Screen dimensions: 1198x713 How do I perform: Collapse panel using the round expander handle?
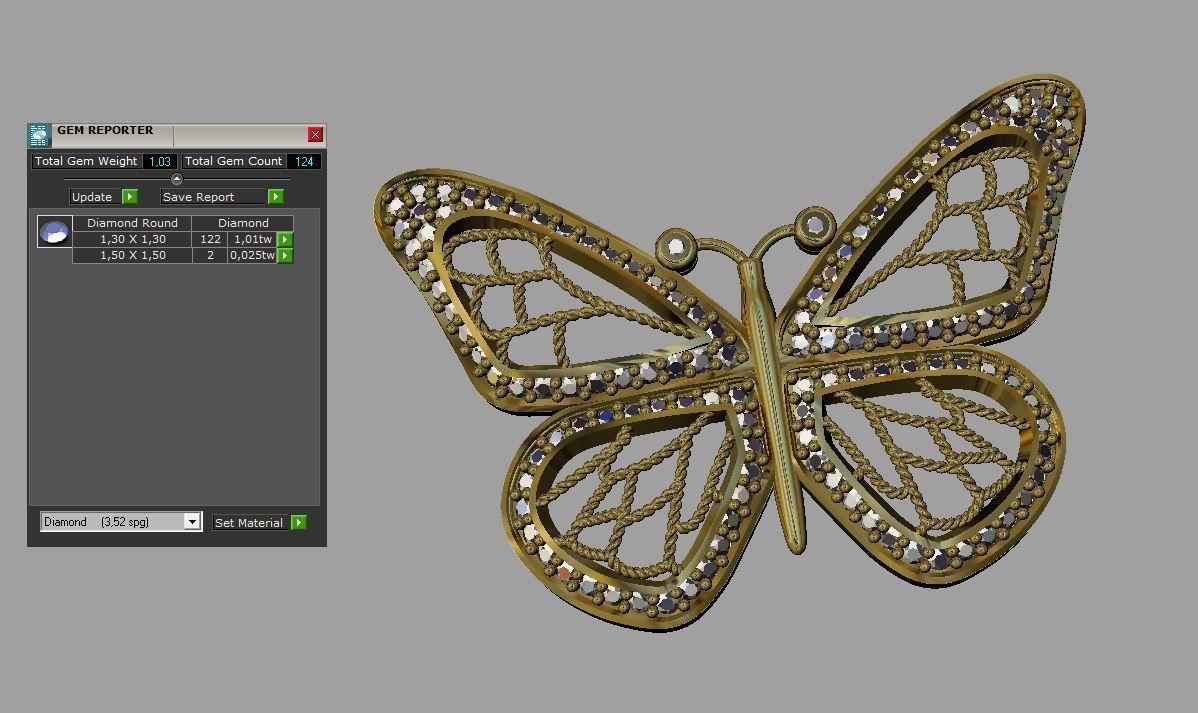[176, 179]
